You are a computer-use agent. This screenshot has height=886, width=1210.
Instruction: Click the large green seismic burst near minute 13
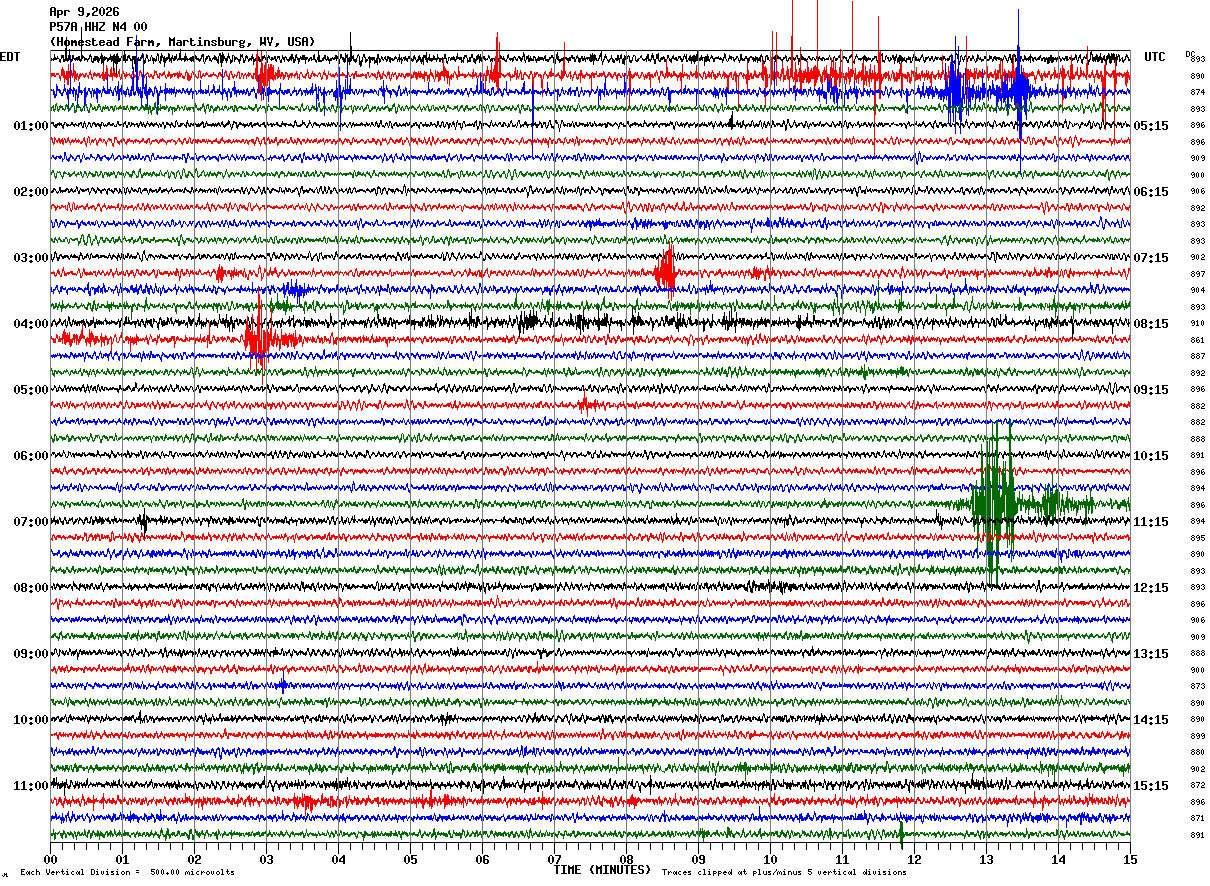[997, 503]
